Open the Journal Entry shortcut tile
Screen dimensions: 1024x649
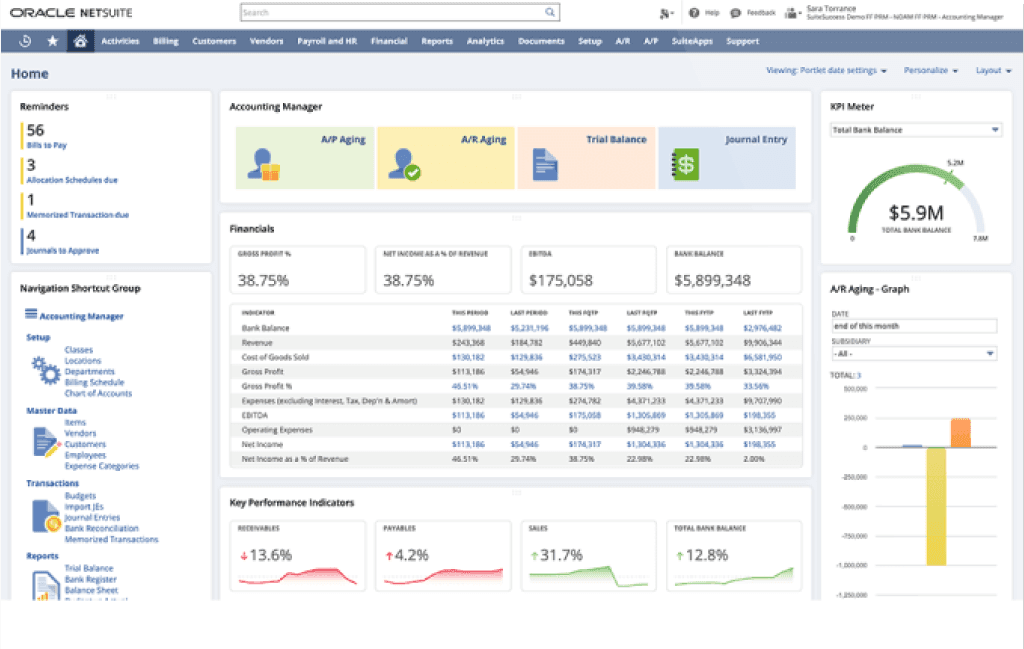(727, 158)
